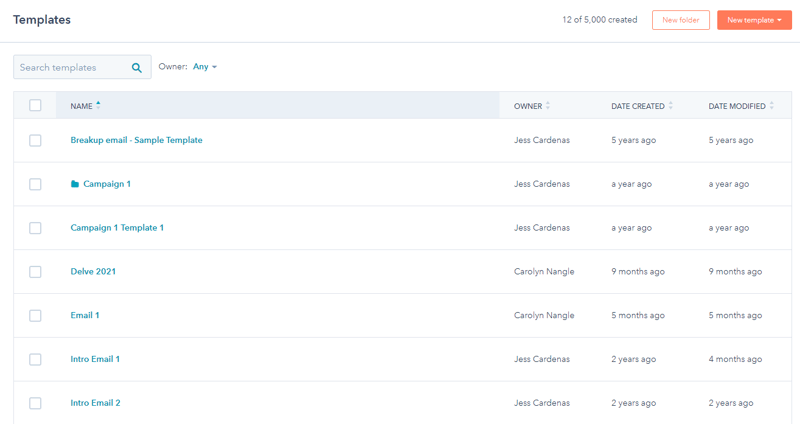The height and width of the screenshot is (424, 800).
Task: Check the Intro Email 2 checkbox
Action: click(35, 403)
